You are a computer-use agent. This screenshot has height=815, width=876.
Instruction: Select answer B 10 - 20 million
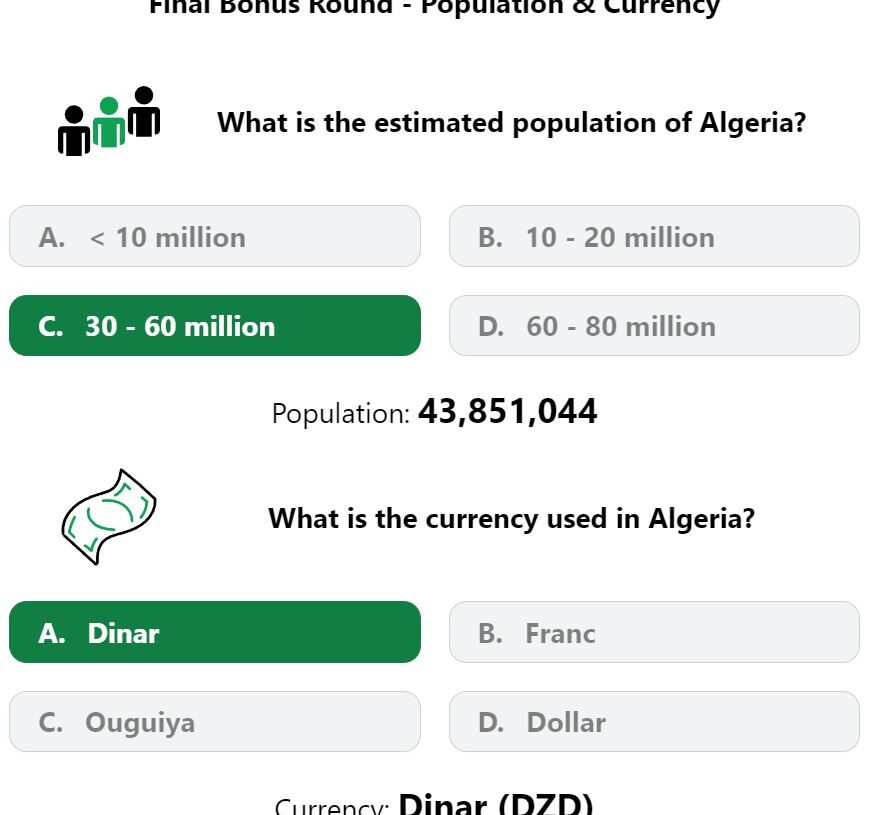click(x=654, y=236)
